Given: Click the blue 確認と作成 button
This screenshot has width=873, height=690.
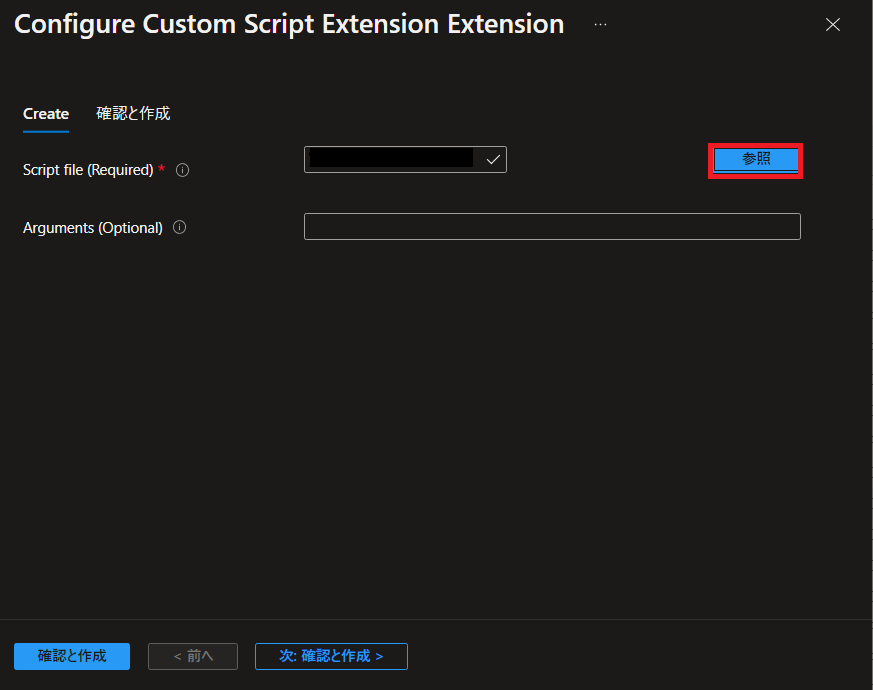Looking at the screenshot, I should [72, 656].
